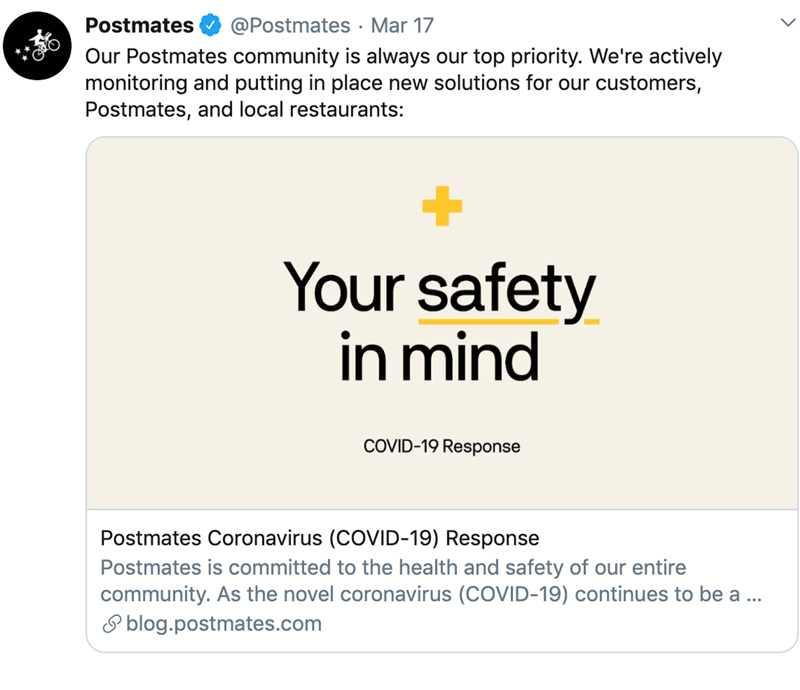This screenshot has width=800, height=690.
Task: Click the "in mind" text in the preview image
Action: 440,357
